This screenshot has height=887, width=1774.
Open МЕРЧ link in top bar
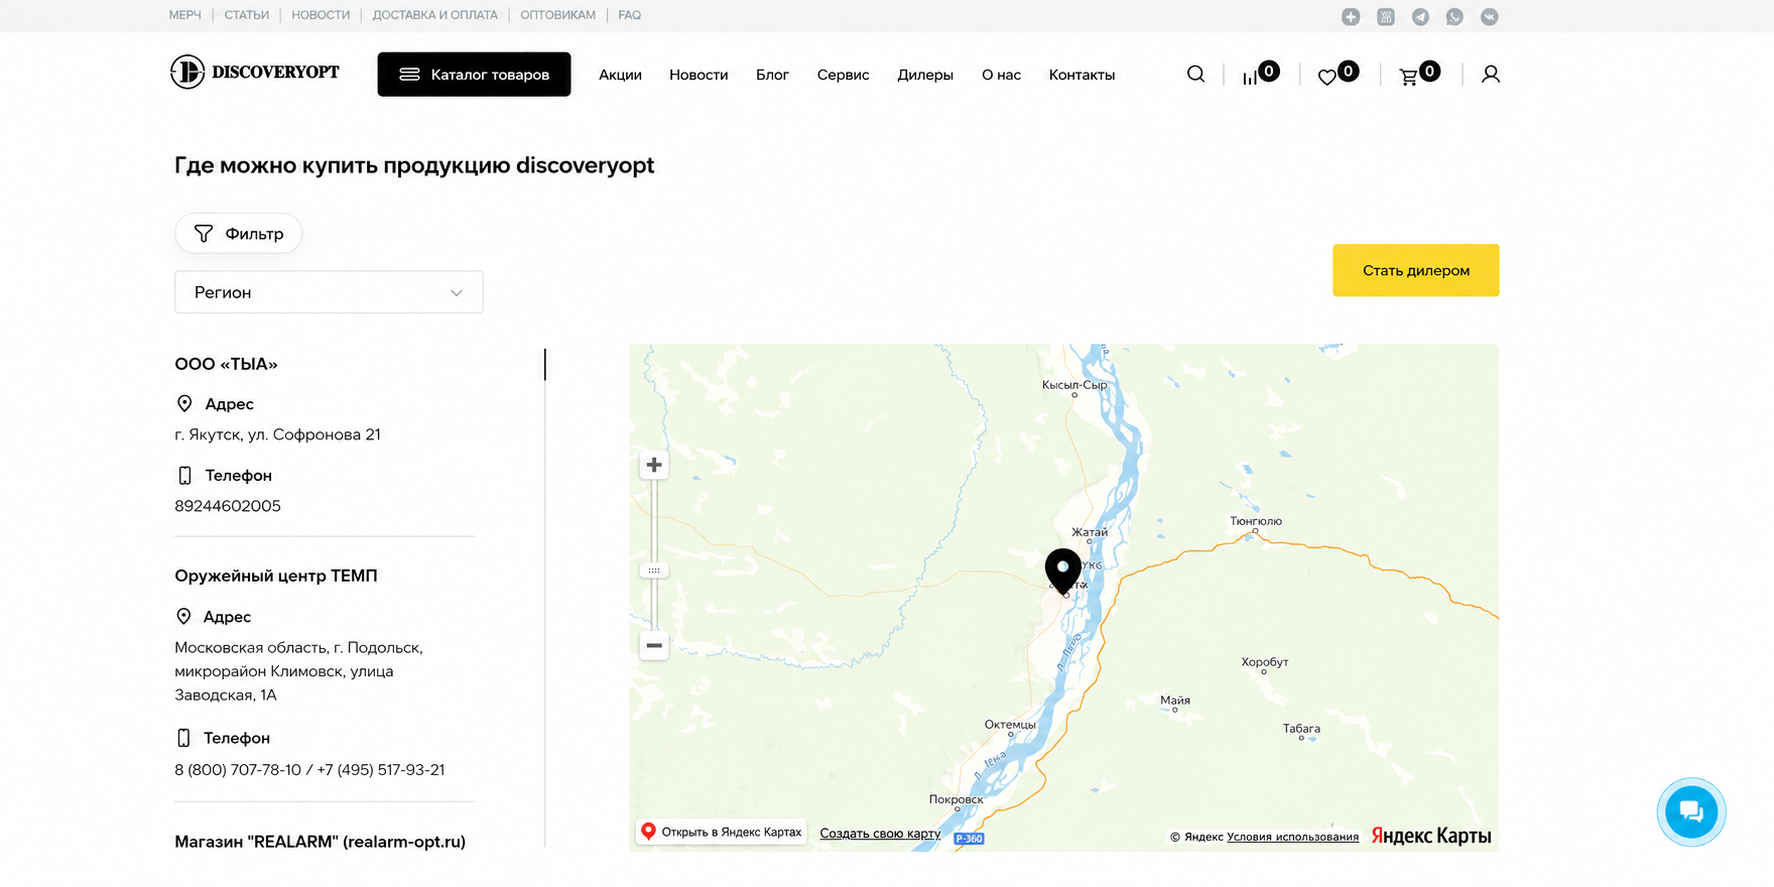[x=185, y=15]
